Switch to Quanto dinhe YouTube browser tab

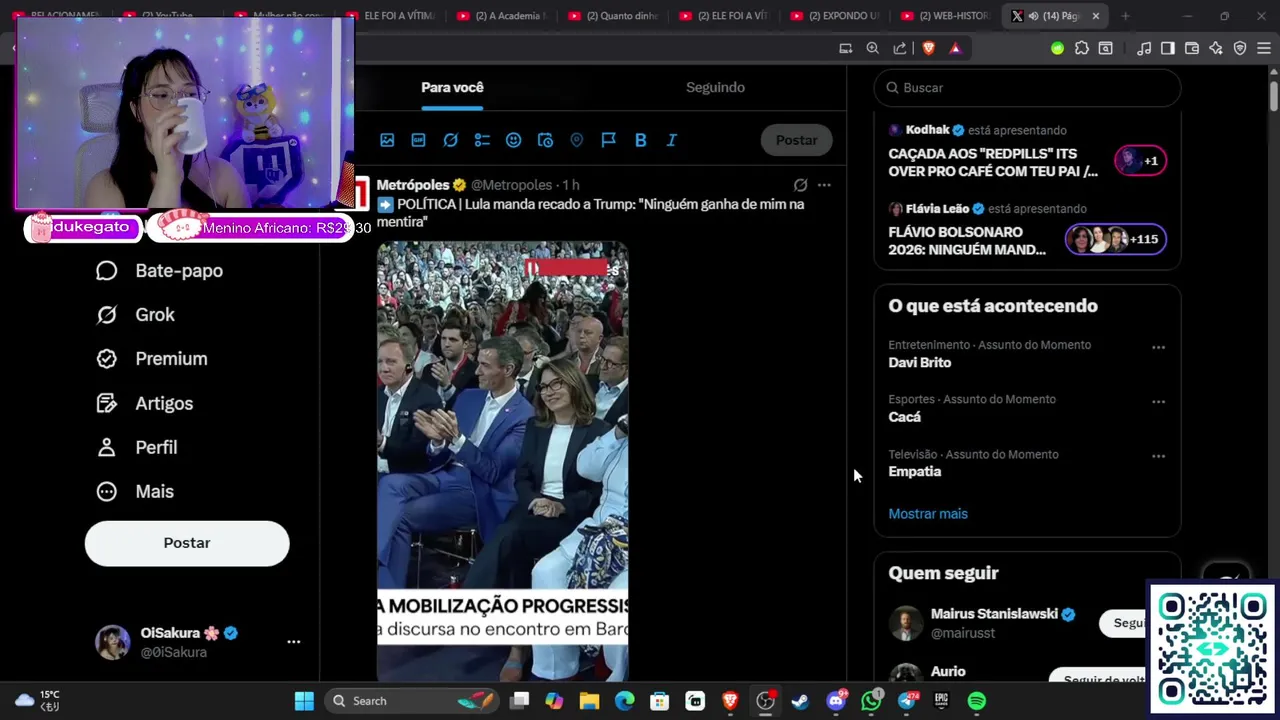tap(612, 16)
